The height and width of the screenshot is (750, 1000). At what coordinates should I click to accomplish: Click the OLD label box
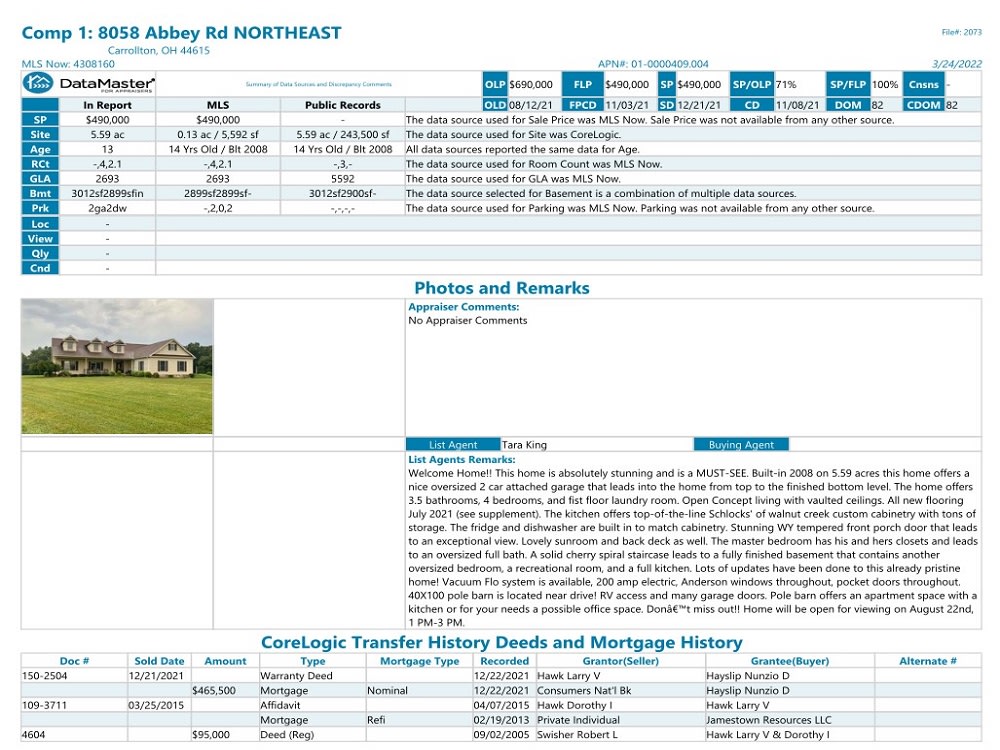point(495,105)
